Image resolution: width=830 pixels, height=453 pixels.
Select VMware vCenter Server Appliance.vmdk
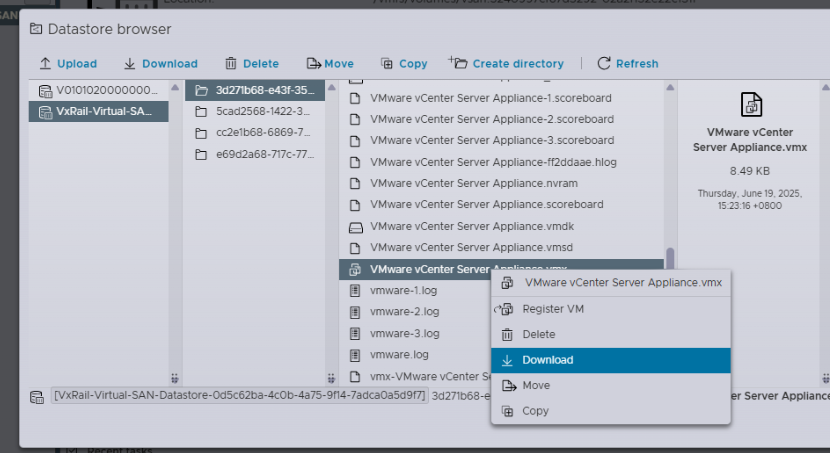click(501, 226)
